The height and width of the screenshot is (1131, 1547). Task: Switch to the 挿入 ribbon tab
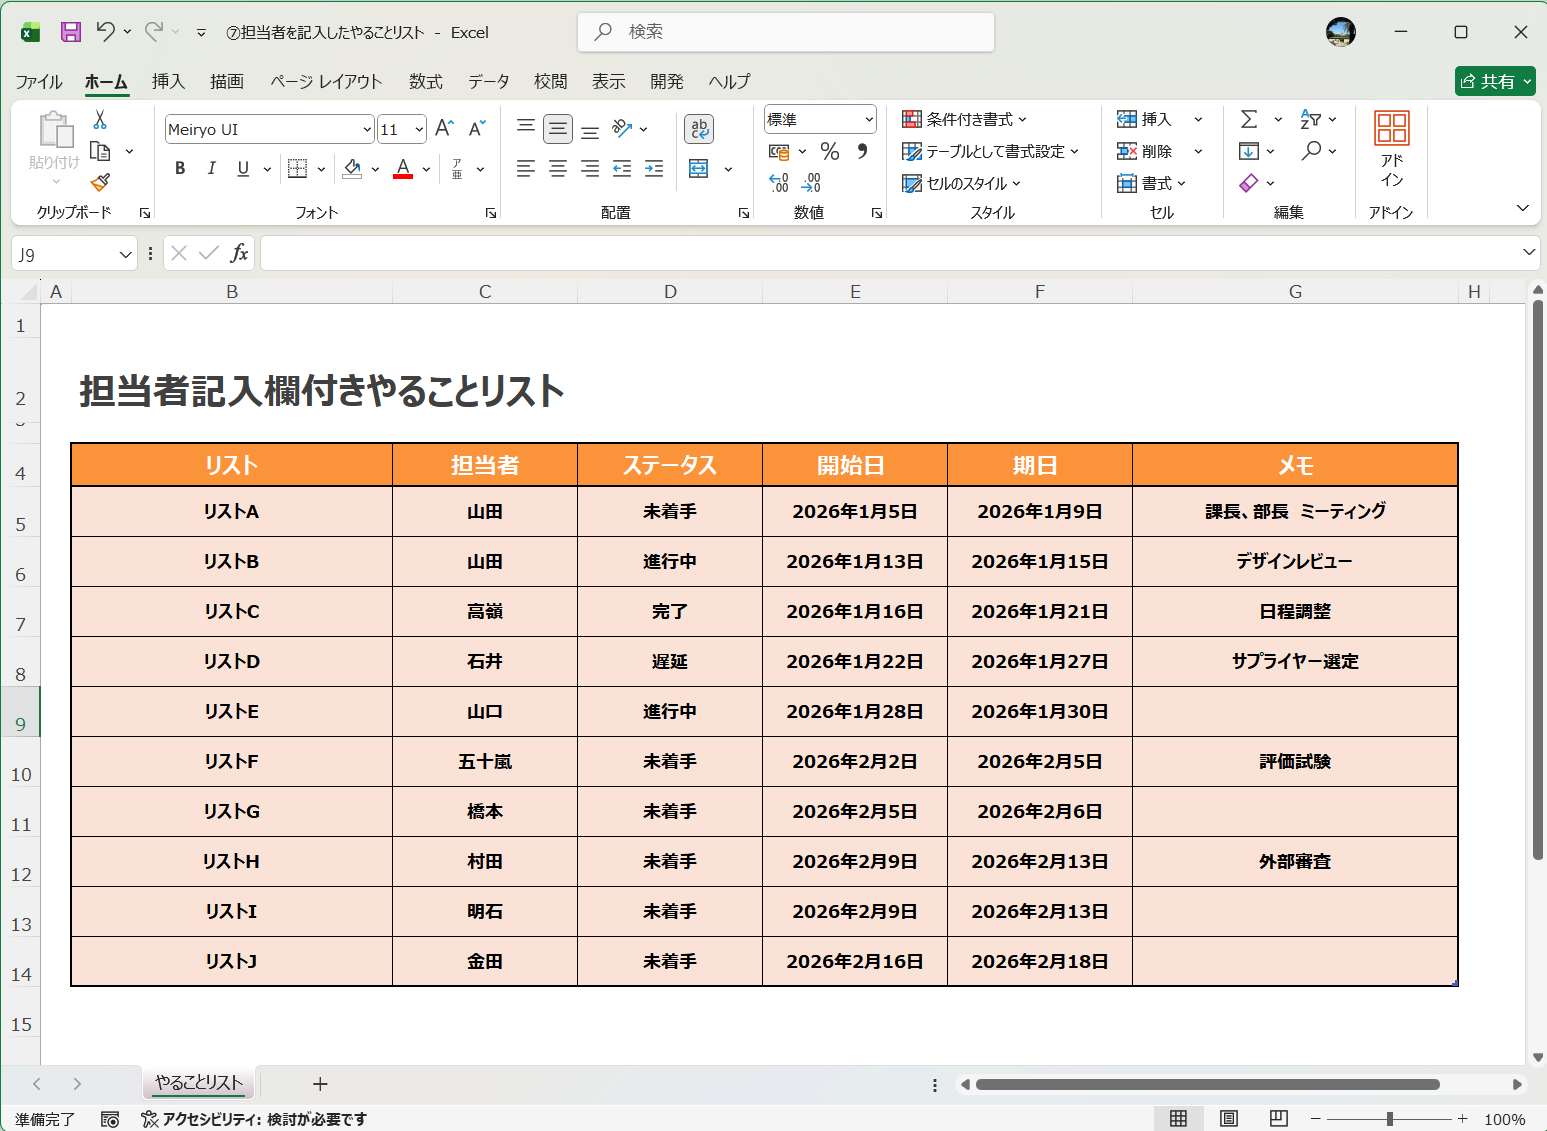[x=168, y=82]
